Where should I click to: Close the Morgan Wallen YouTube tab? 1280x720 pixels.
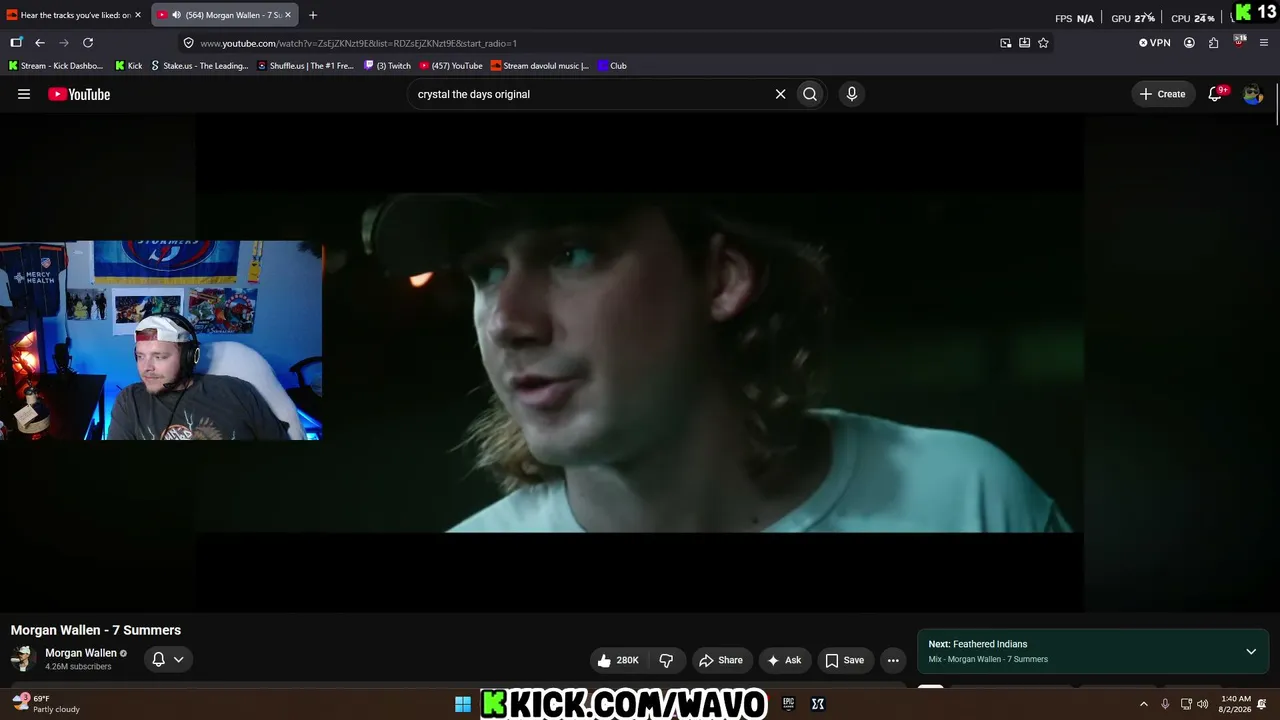point(288,15)
